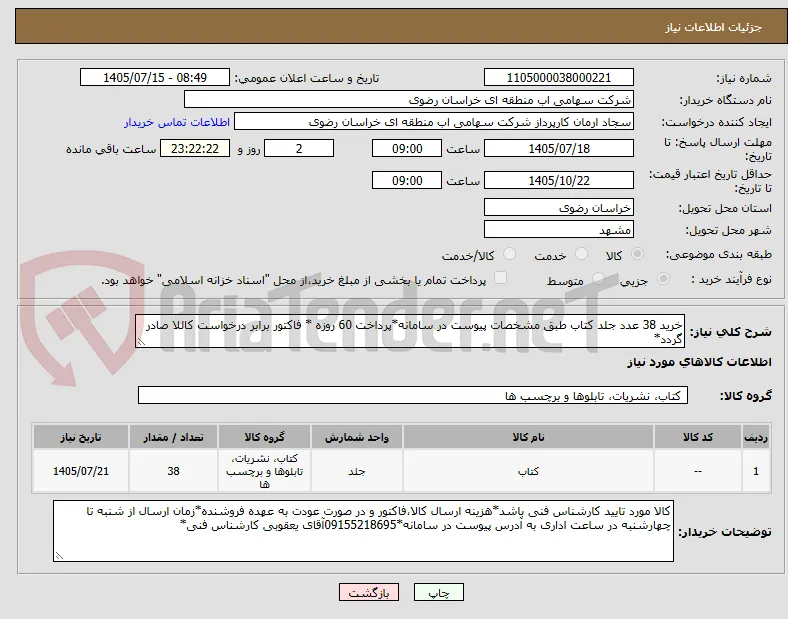Click the جلد unit cell
The height and width of the screenshot is (619, 788).
coord(357,471)
